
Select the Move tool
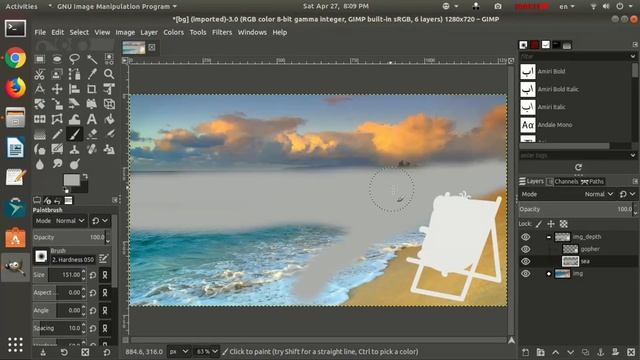[x=57, y=89]
